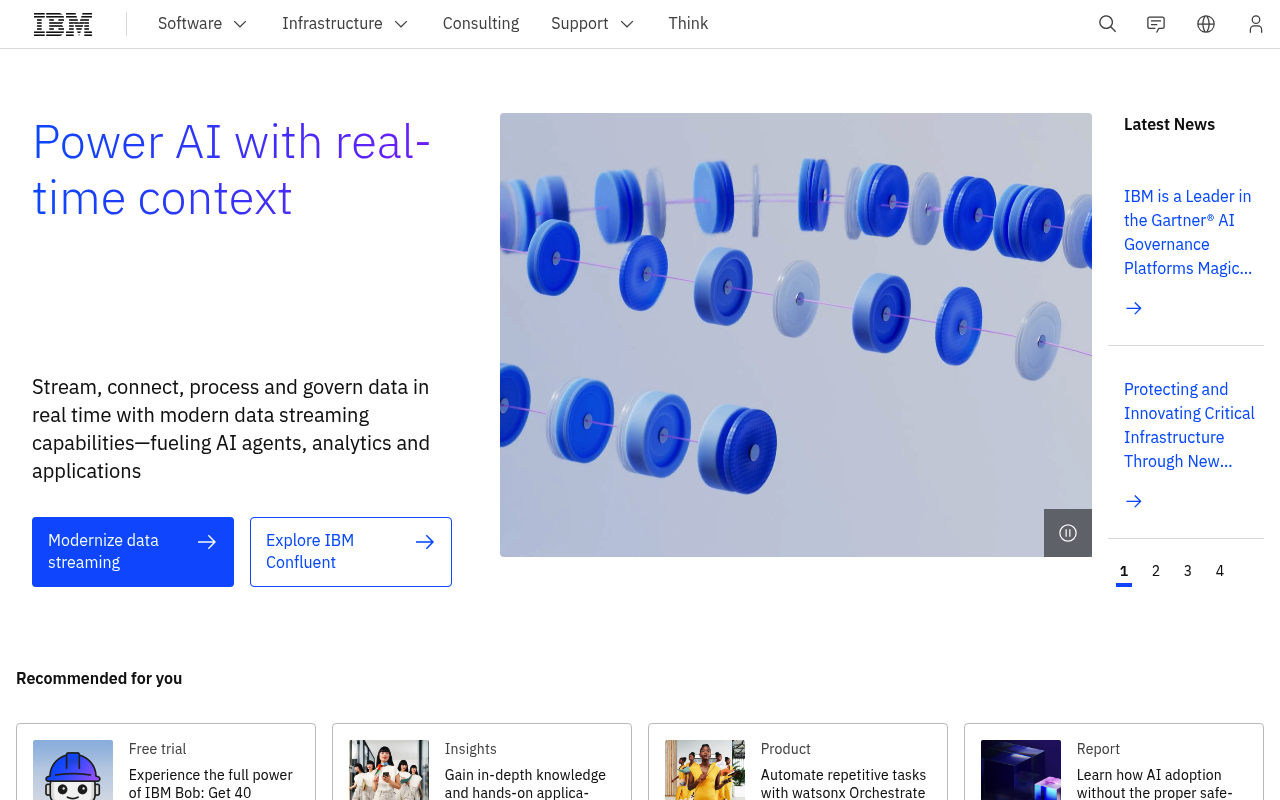Click the blue discs hero image
This screenshot has height=800, width=1280.
(796, 335)
